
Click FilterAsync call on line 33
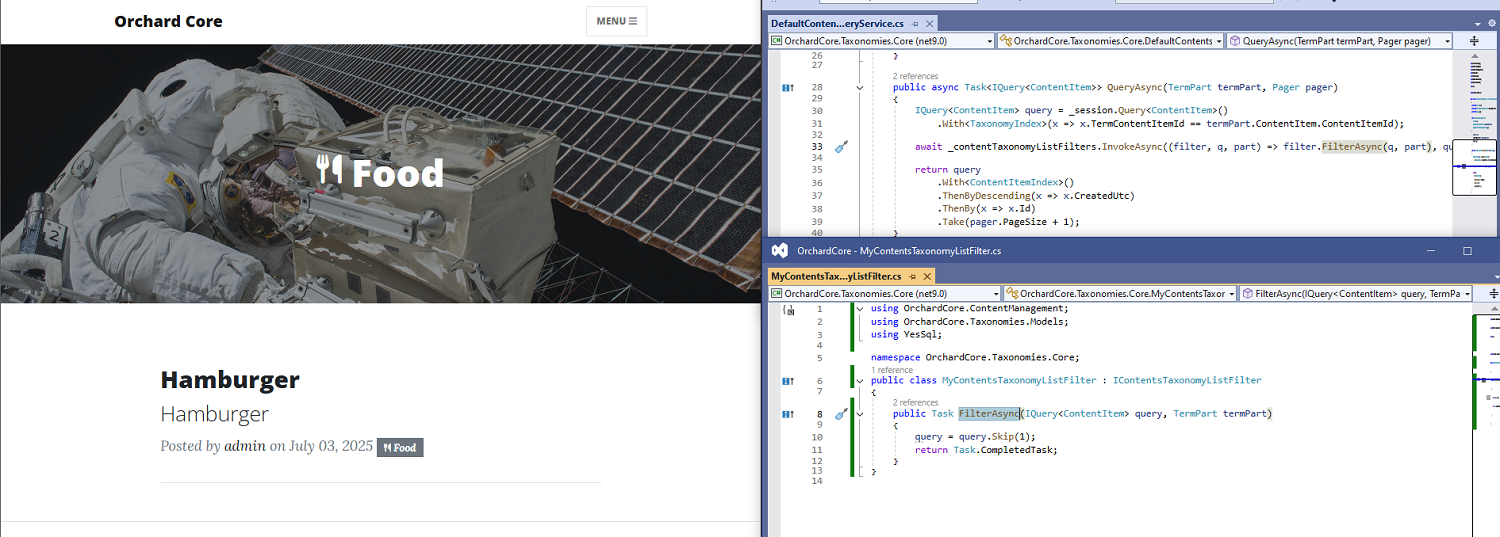point(1352,147)
